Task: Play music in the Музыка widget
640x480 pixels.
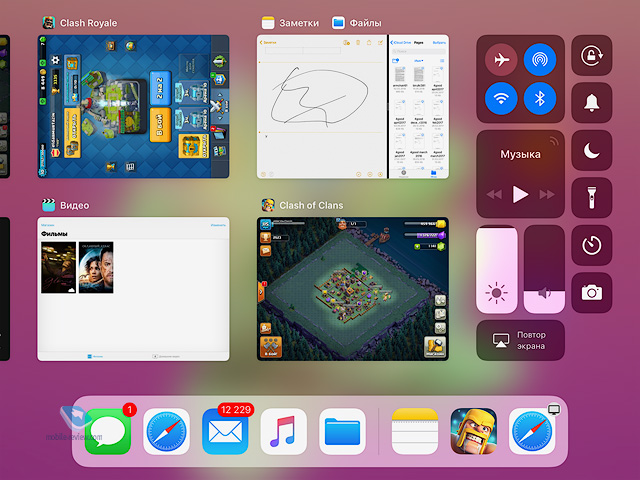Action: (x=520, y=194)
